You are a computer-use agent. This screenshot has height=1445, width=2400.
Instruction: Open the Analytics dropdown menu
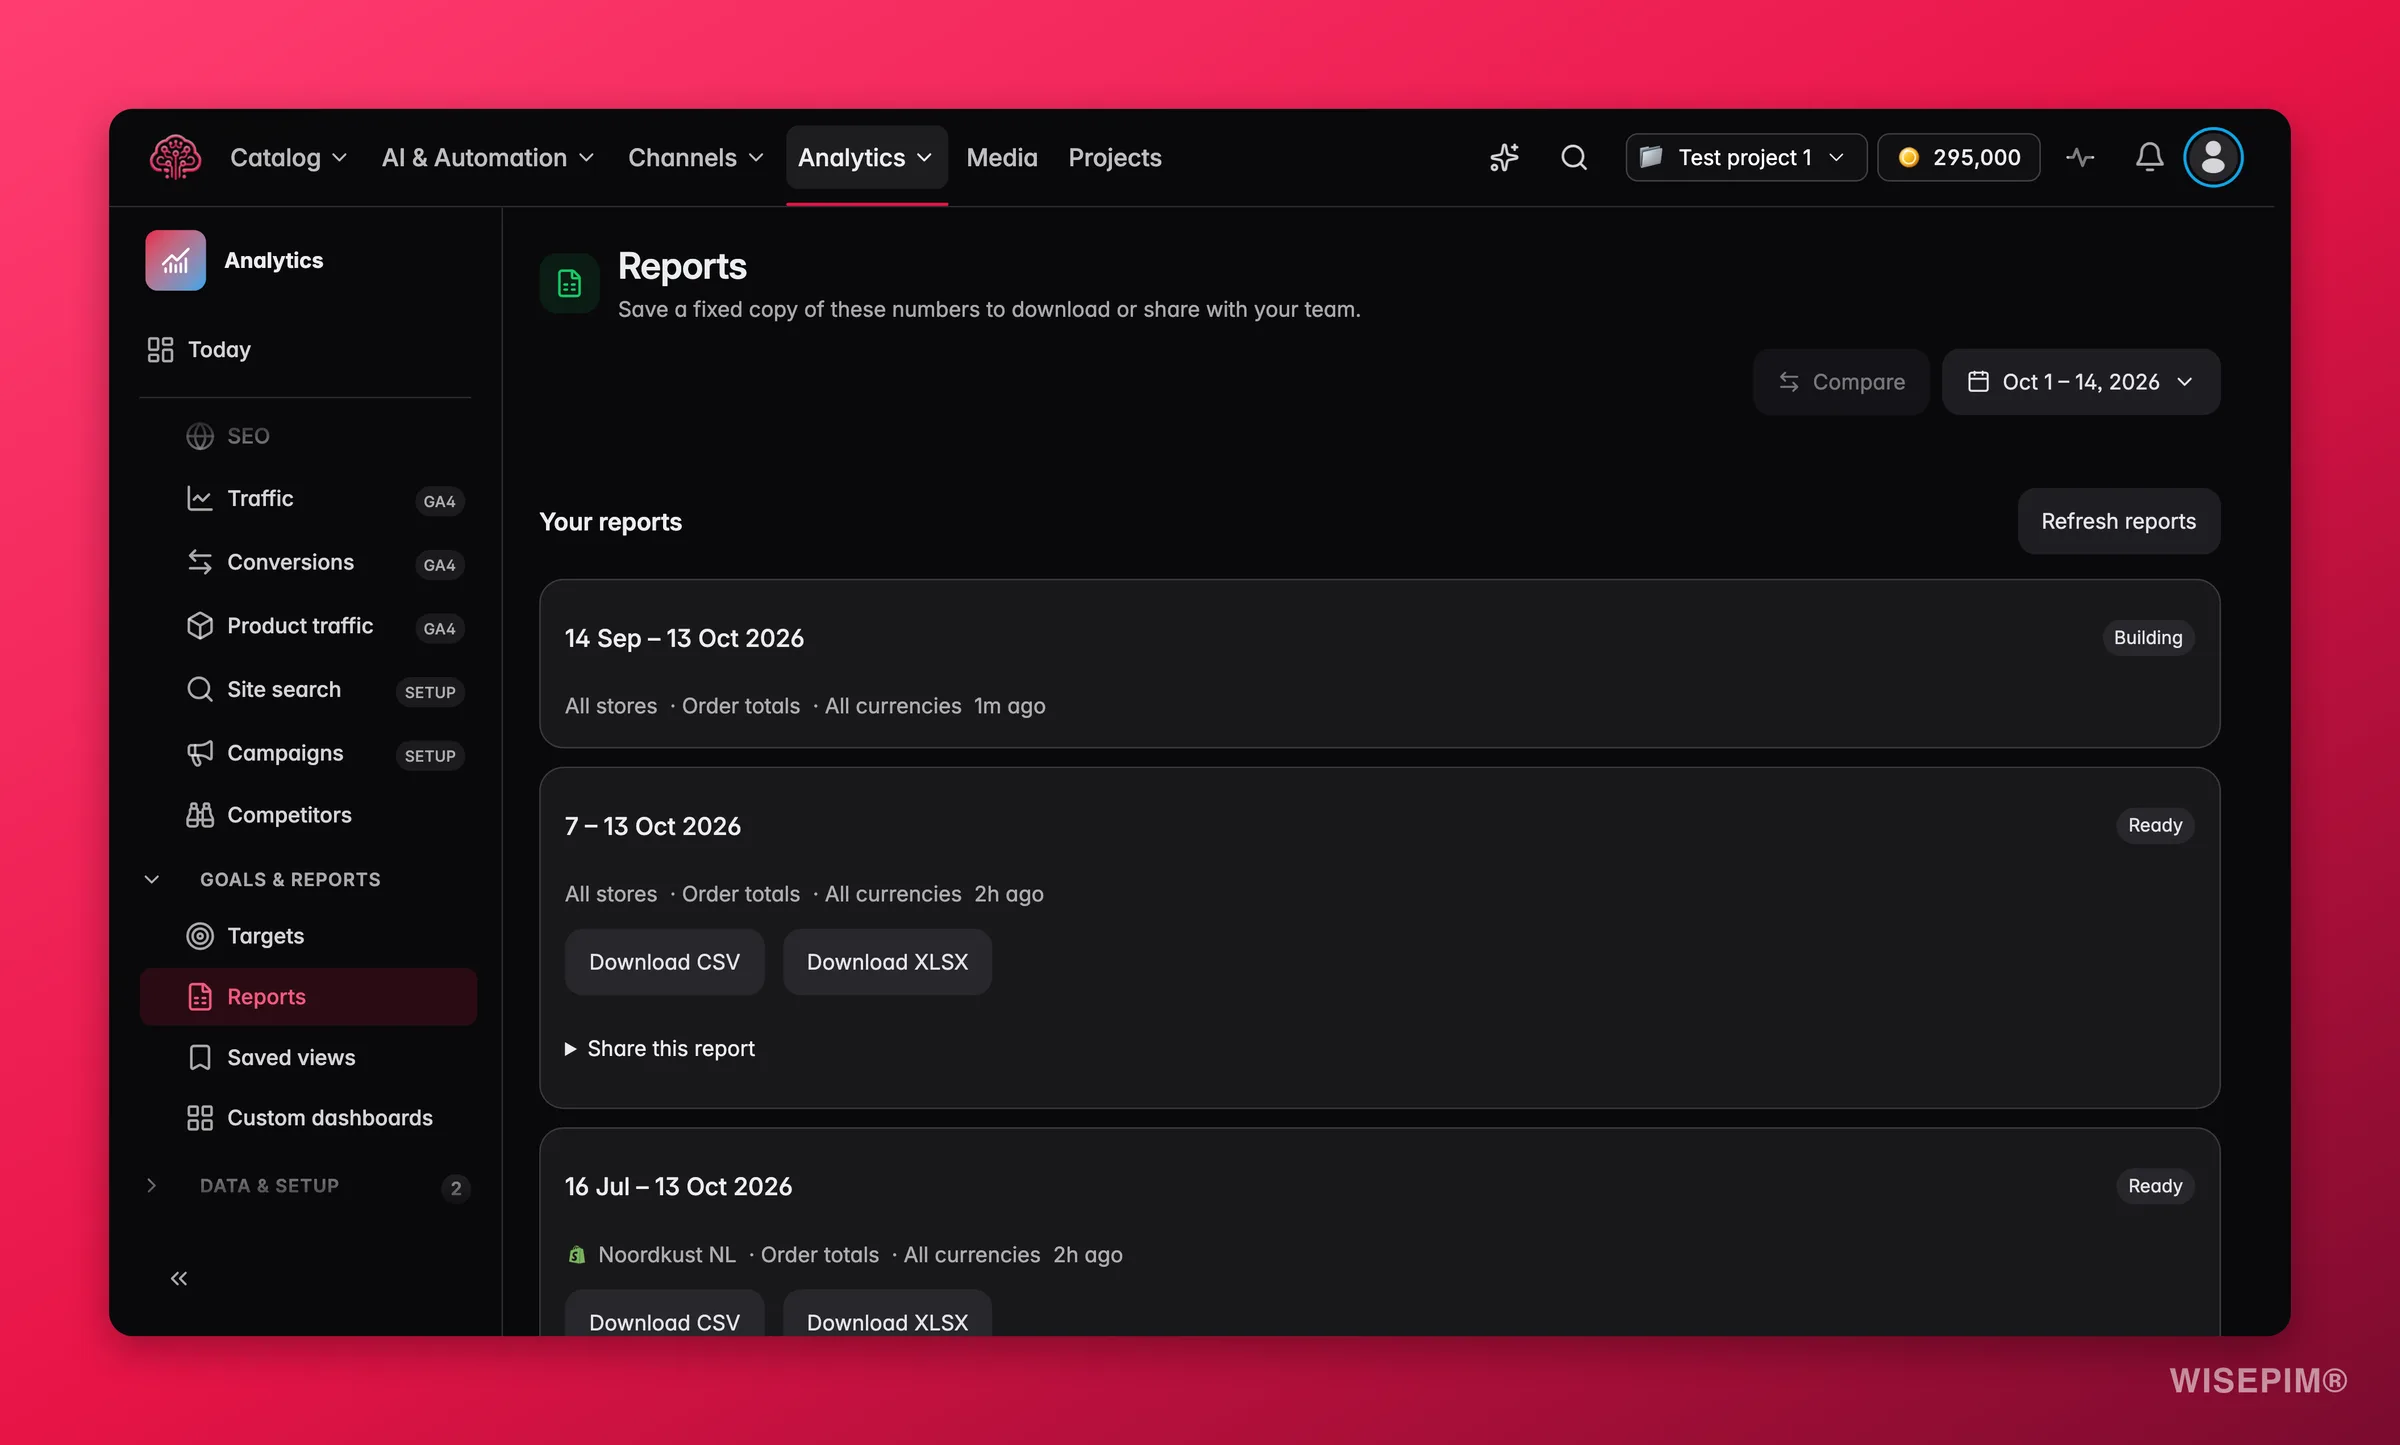pos(866,157)
